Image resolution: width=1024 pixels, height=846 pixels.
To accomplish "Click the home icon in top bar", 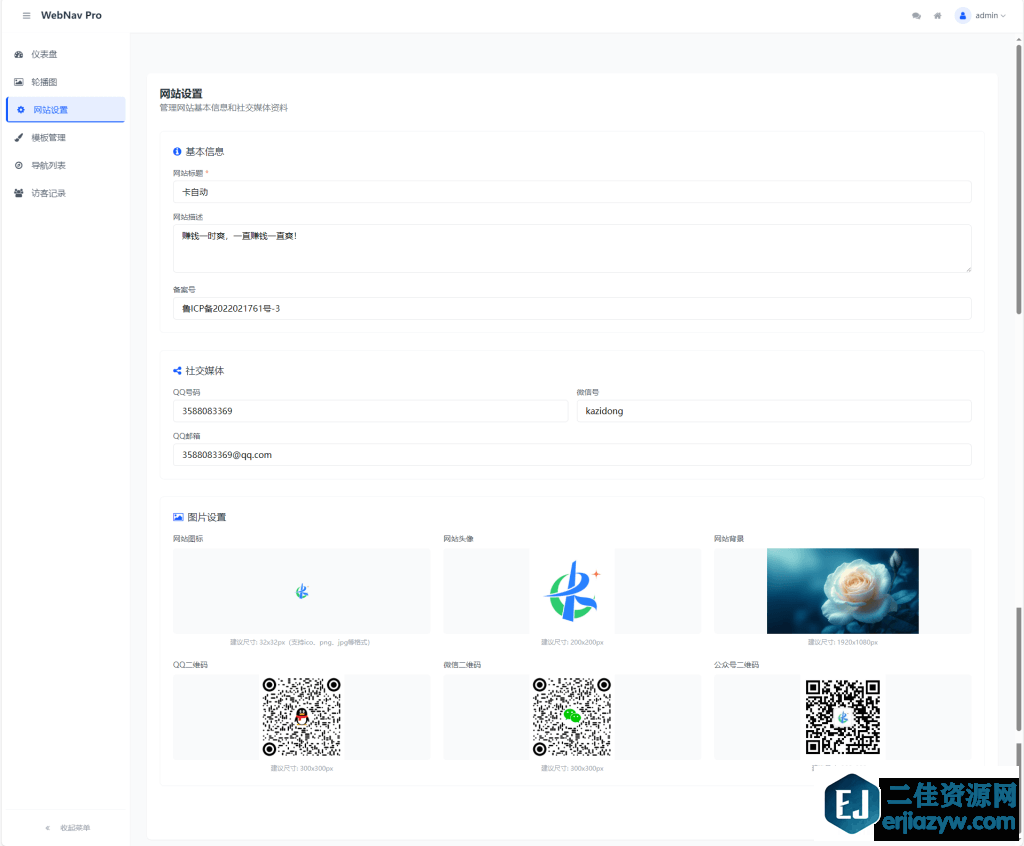I will [937, 16].
